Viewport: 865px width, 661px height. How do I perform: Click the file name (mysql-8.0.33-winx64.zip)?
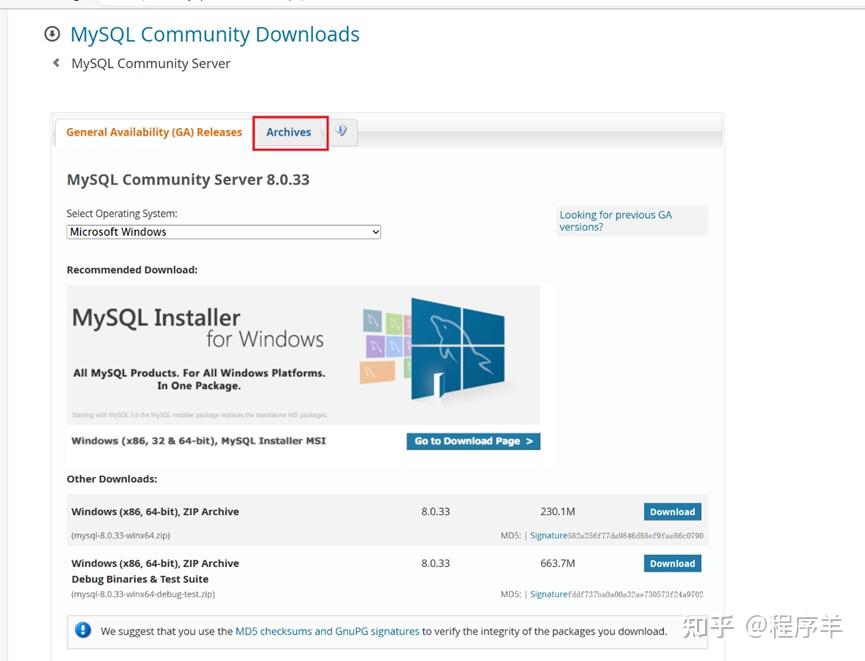pyautogui.click(x=121, y=535)
